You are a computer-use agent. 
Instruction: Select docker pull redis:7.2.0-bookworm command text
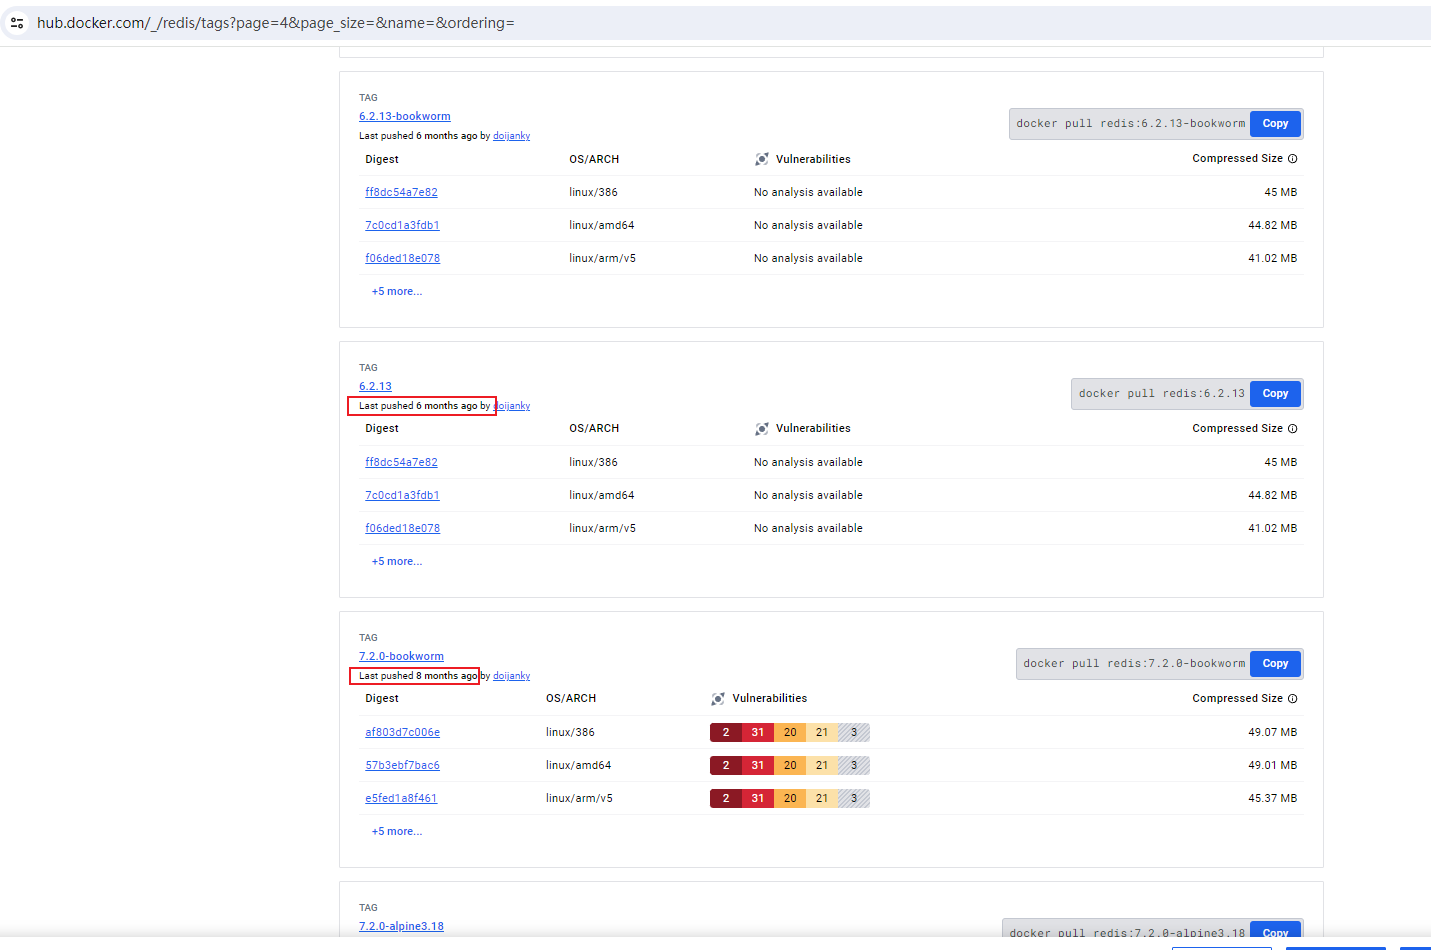pos(1134,664)
